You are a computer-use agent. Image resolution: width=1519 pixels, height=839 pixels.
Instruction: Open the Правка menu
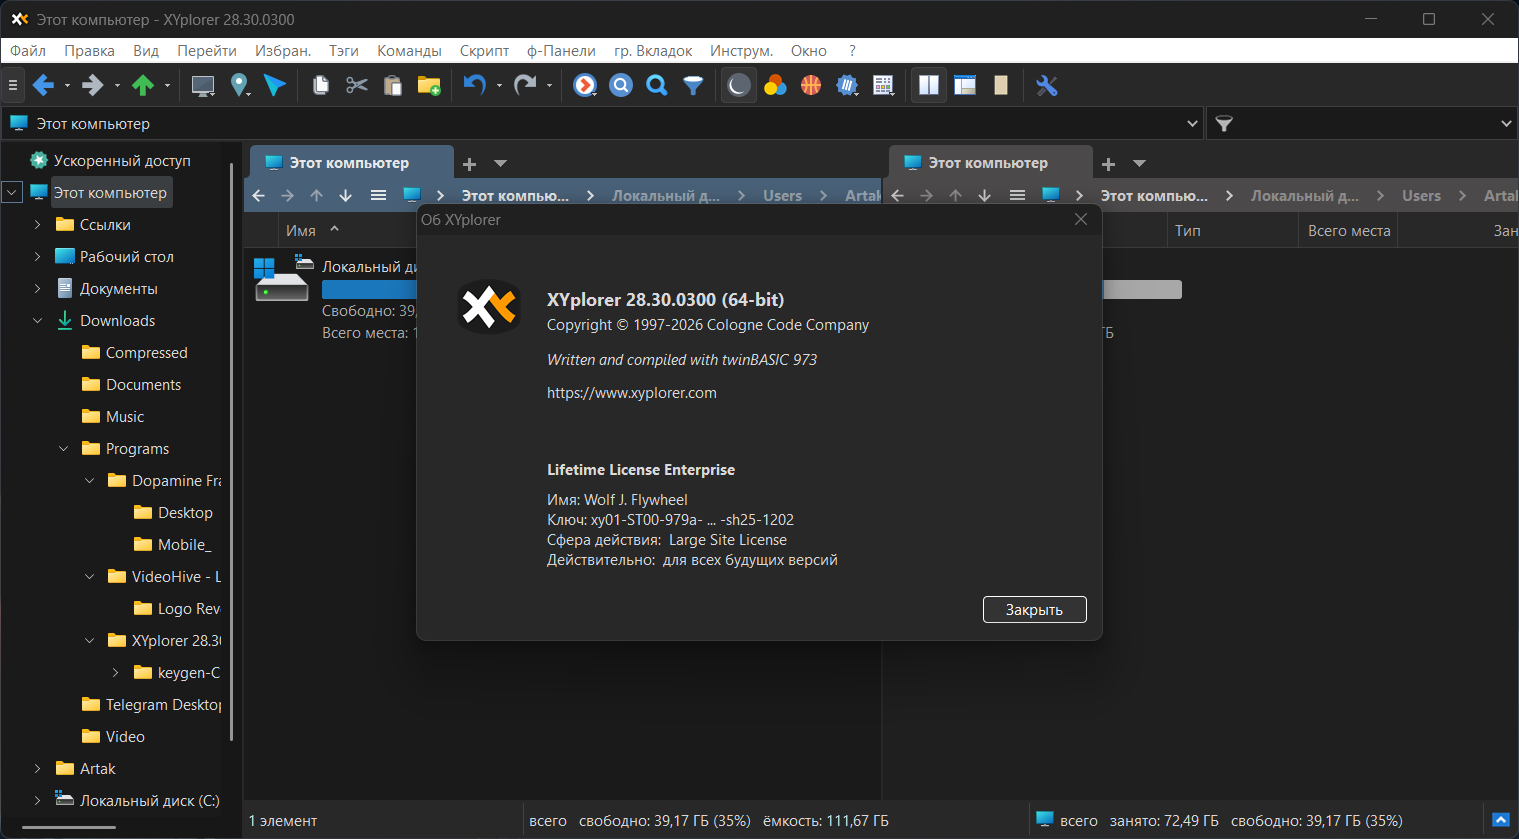(x=89, y=51)
